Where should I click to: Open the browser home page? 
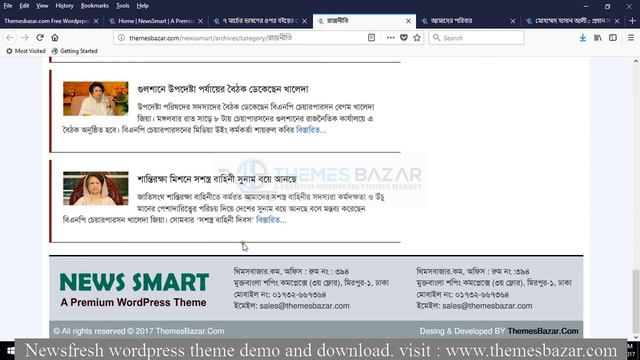point(55,38)
